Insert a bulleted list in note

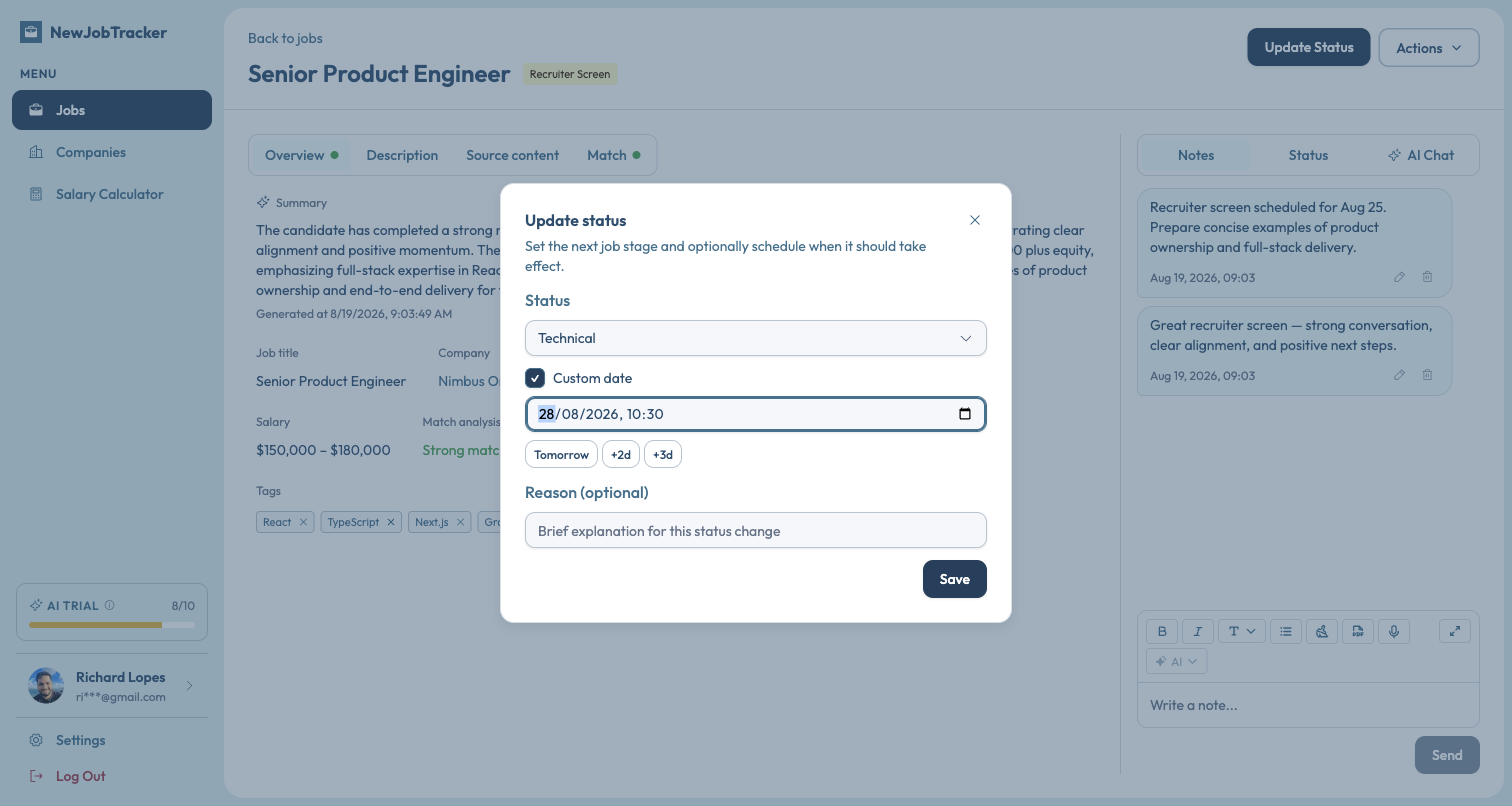coord(1286,631)
